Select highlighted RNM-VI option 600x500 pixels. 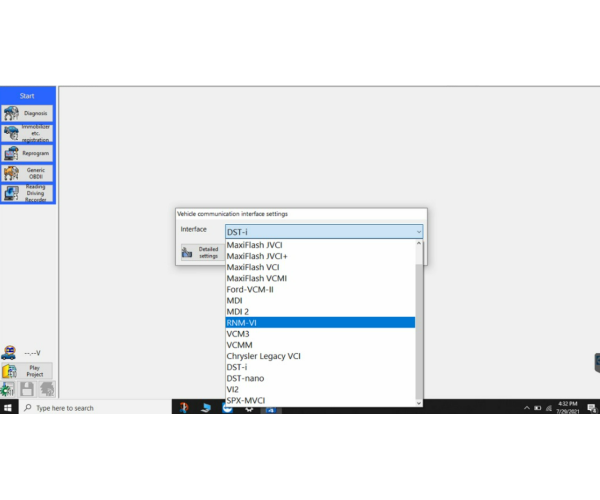click(320, 322)
